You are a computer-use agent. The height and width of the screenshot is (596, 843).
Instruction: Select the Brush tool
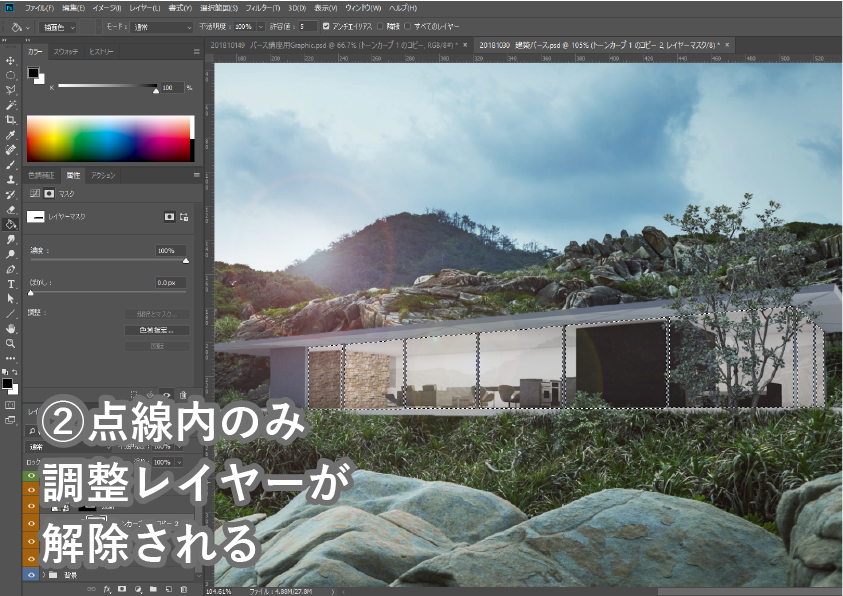[x=10, y=165]
